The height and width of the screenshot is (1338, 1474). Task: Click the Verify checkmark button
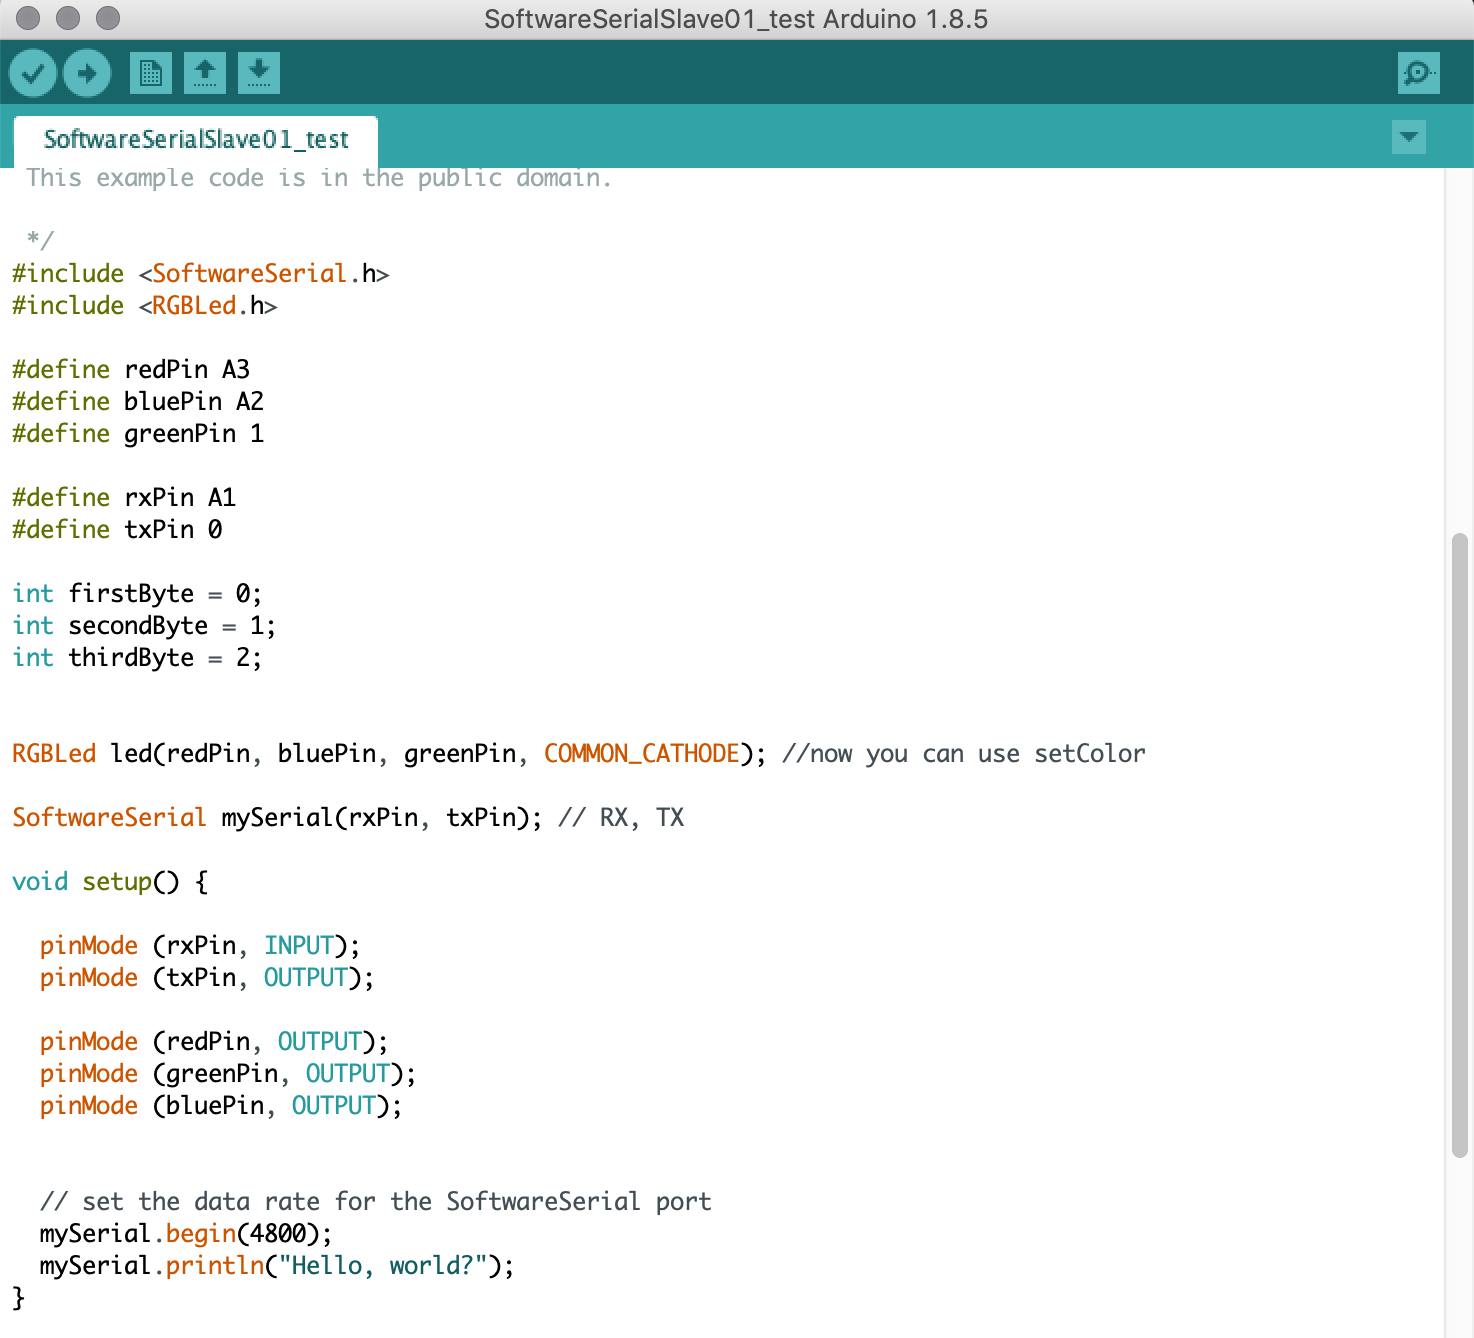[33, 73]
